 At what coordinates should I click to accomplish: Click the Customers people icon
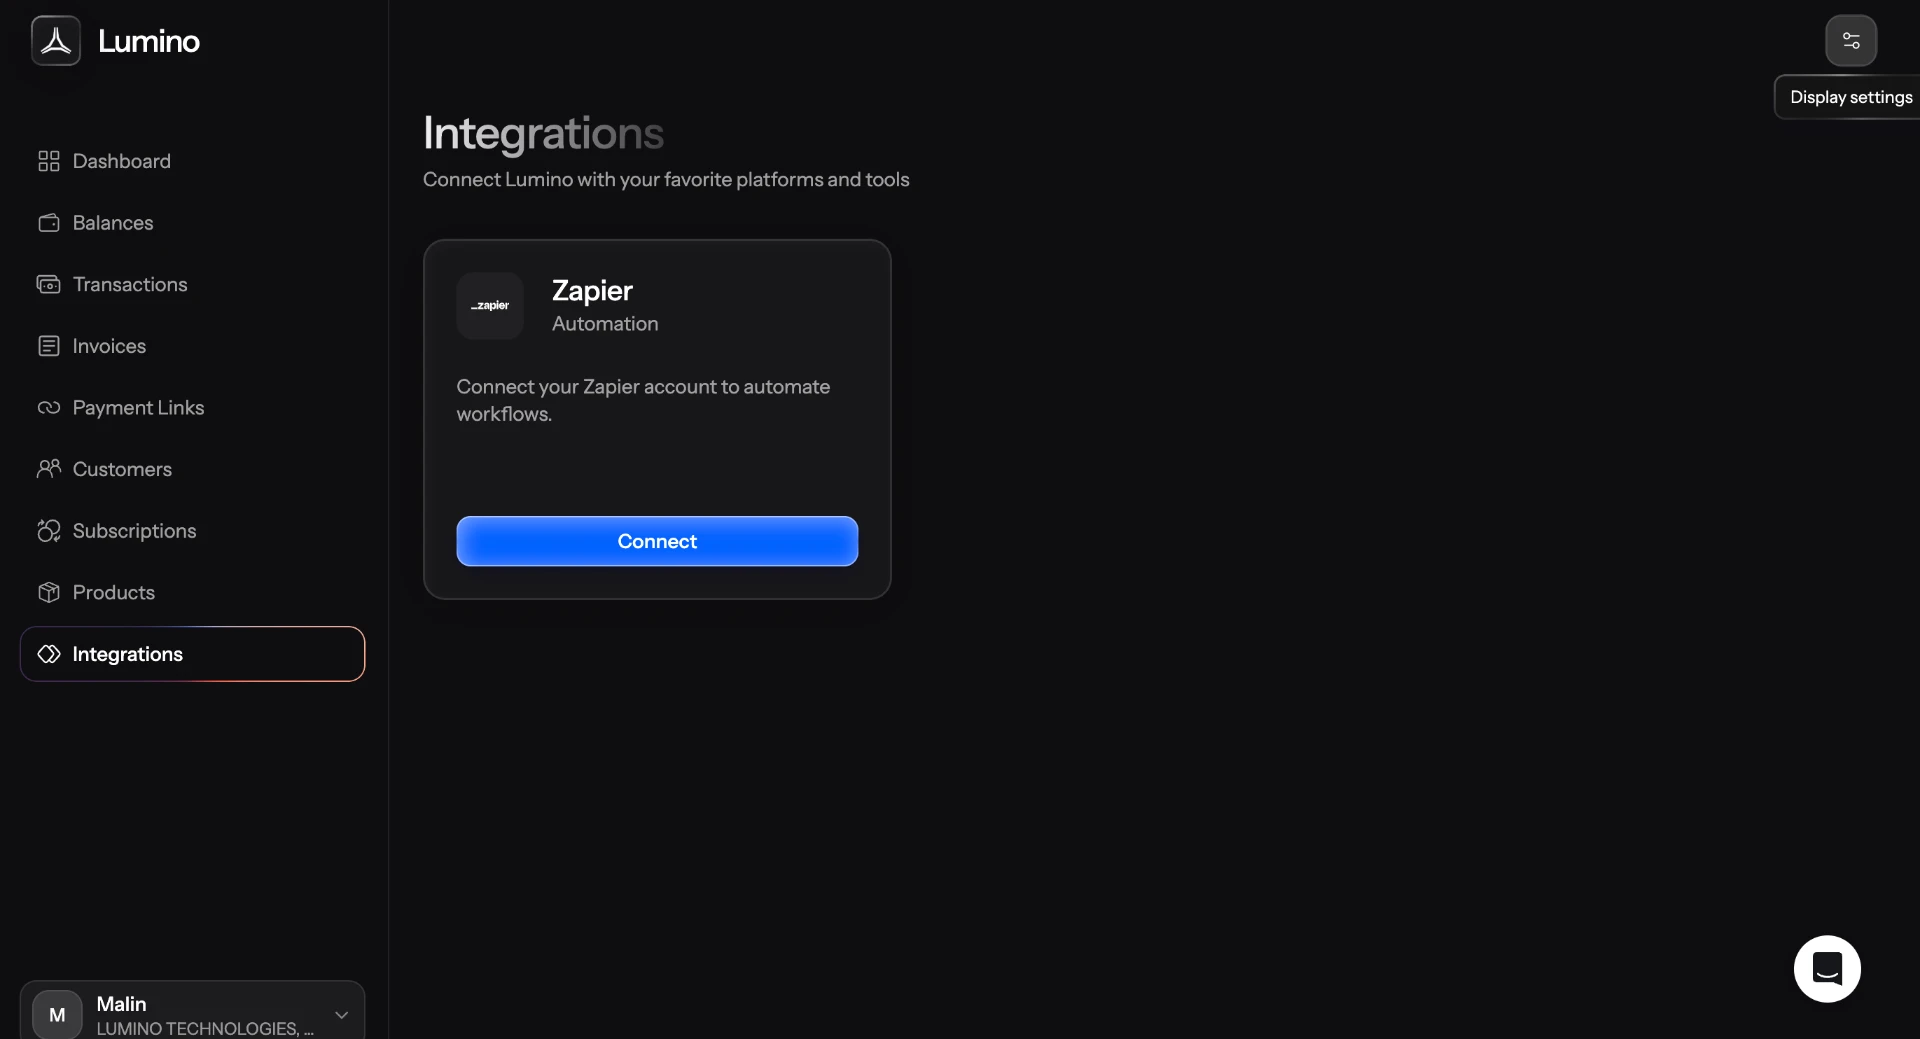[49, 469]
